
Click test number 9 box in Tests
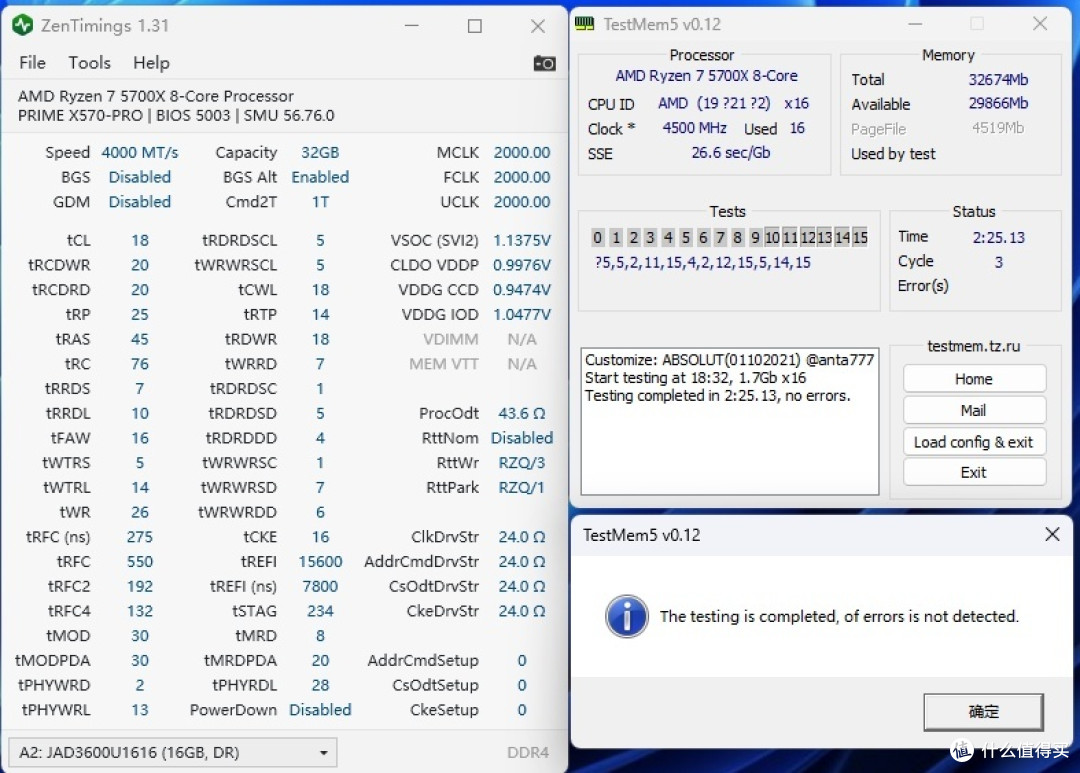756,238
